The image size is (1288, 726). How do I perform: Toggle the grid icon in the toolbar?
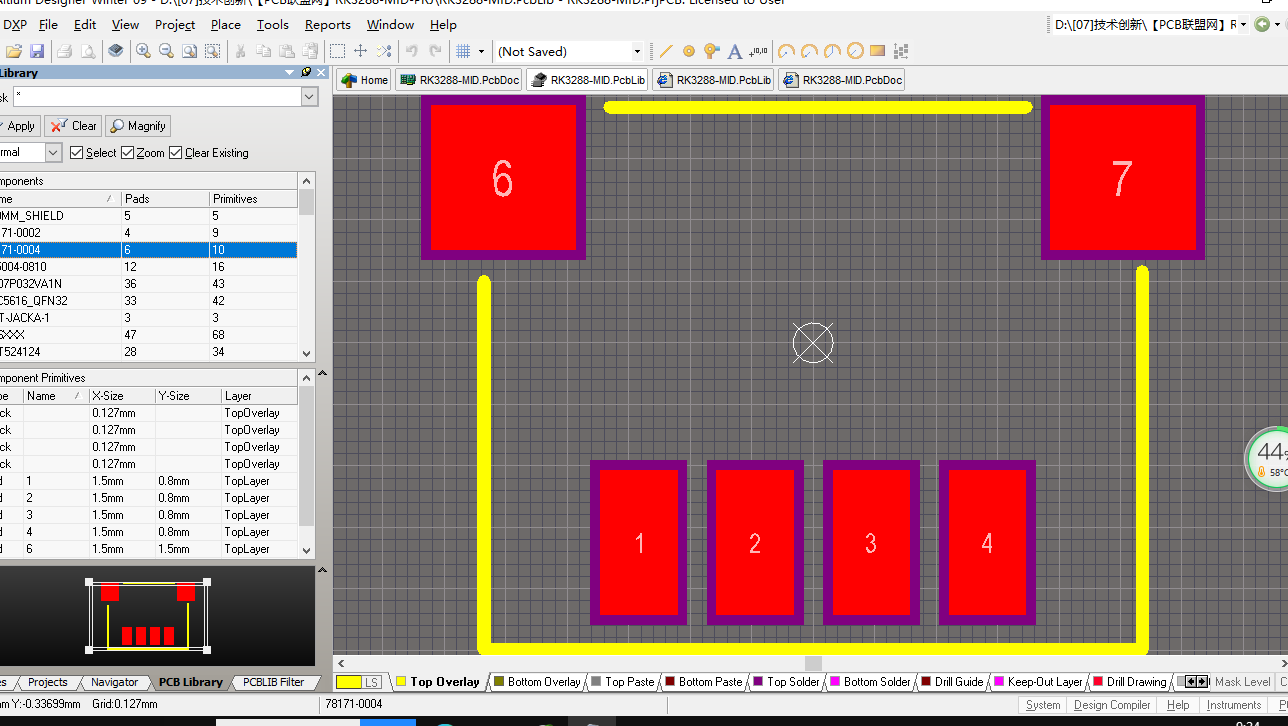463,51
